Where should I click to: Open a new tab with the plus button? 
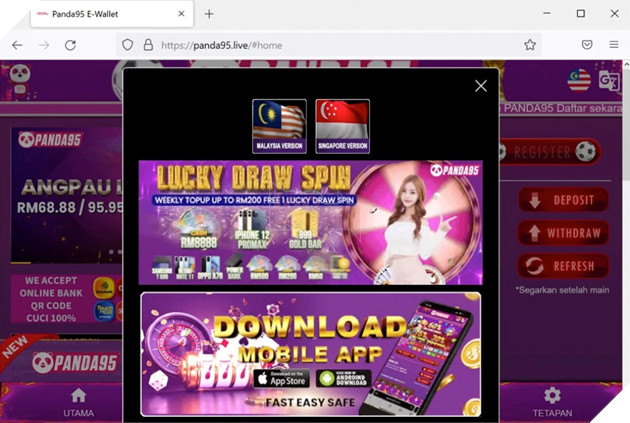[209, 14]
